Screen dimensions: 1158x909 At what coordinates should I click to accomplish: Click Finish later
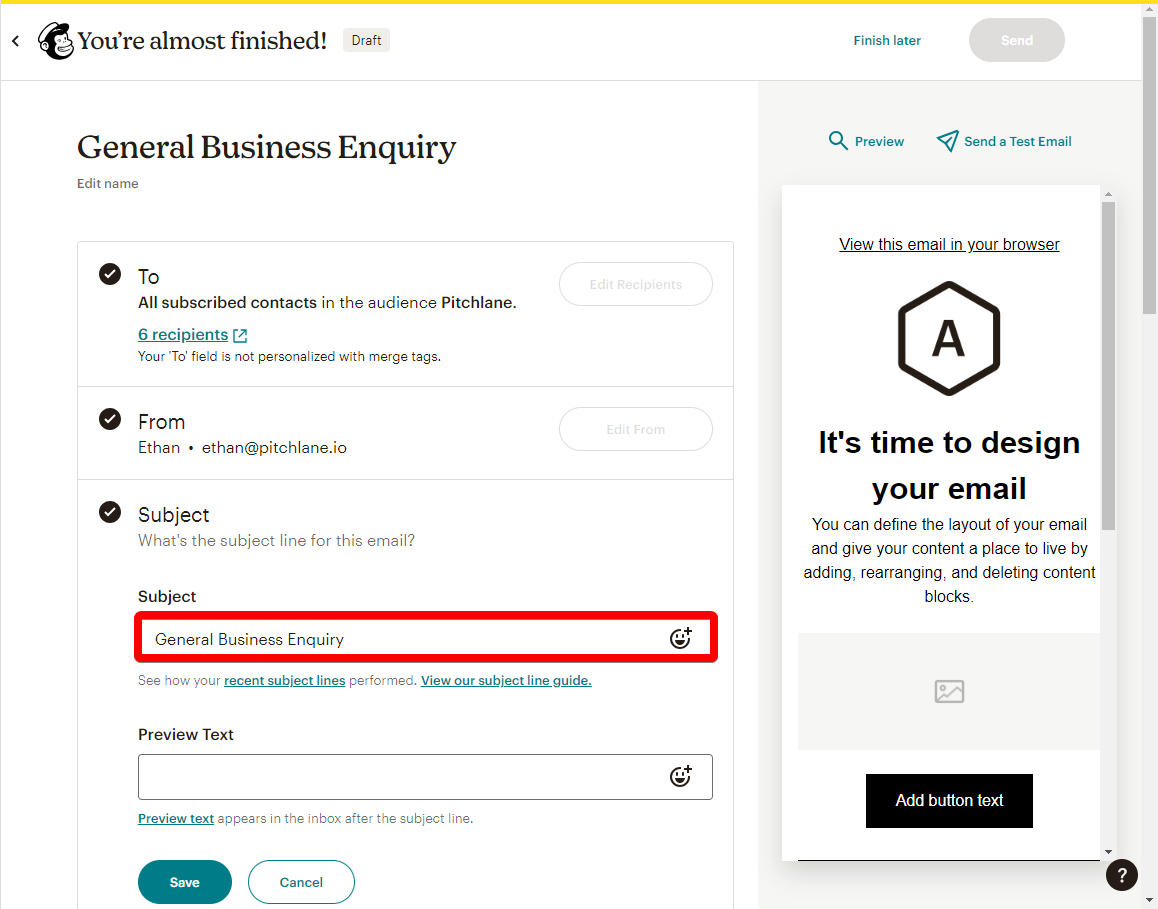coord(887,41)
